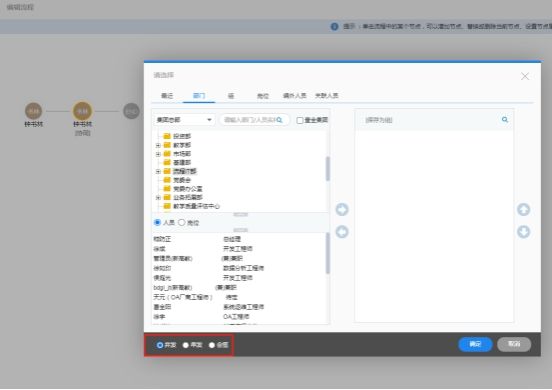Image resolution: width=552 pixels, height=390 pixels.
Task: Switch to the 关联人员 tab
Action: point(327,96)
